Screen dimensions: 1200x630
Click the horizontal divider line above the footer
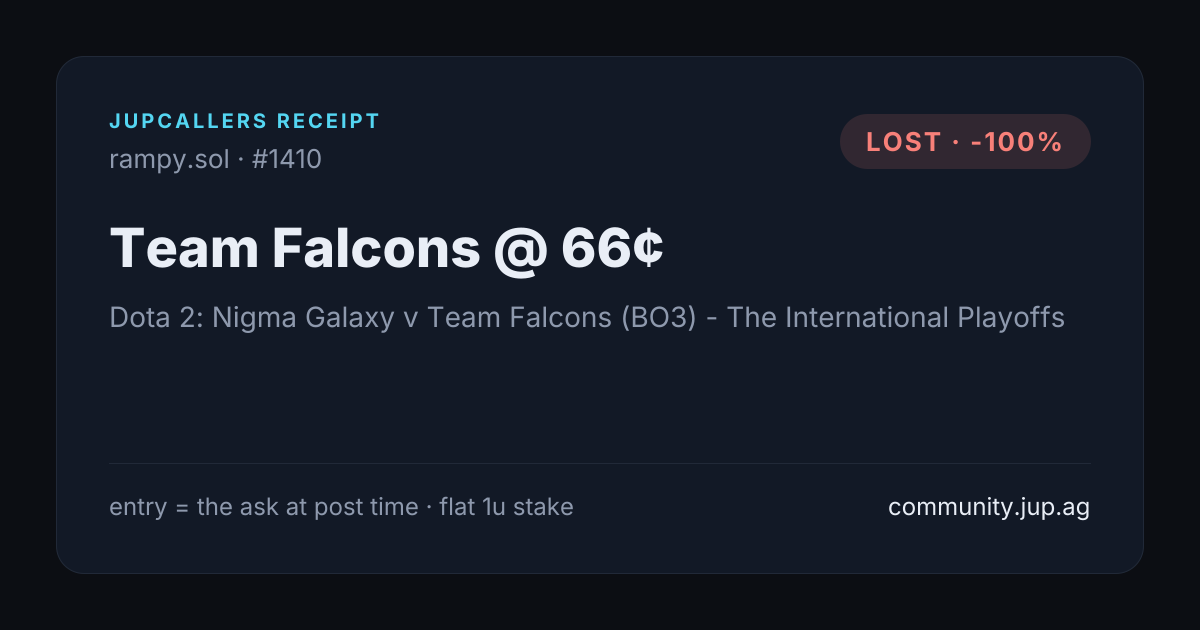tap(600, 463)
